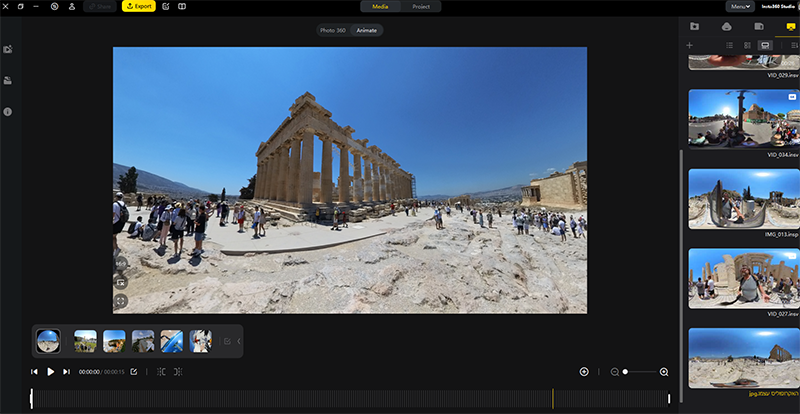800x414 pixels.
Task: Click the trim start bracket icon
Action: (x=161, y=372)
